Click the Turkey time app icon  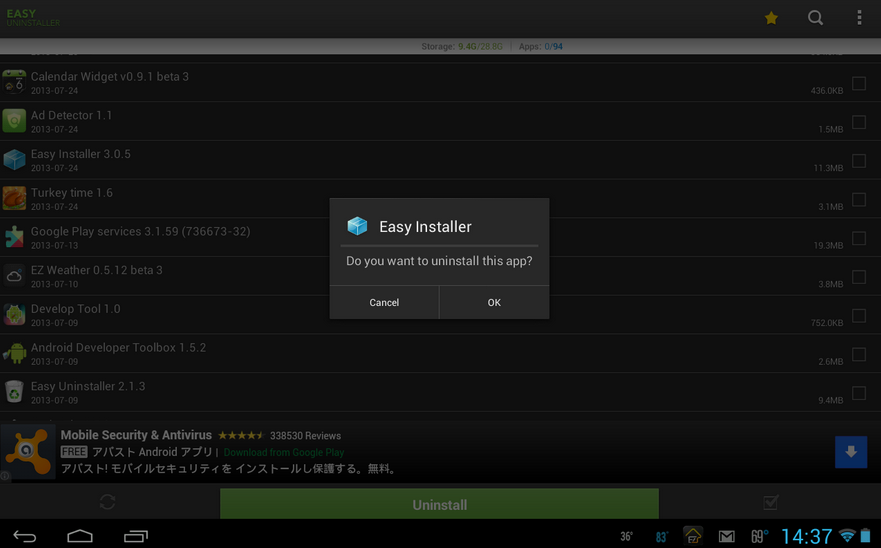coord(14,198)
